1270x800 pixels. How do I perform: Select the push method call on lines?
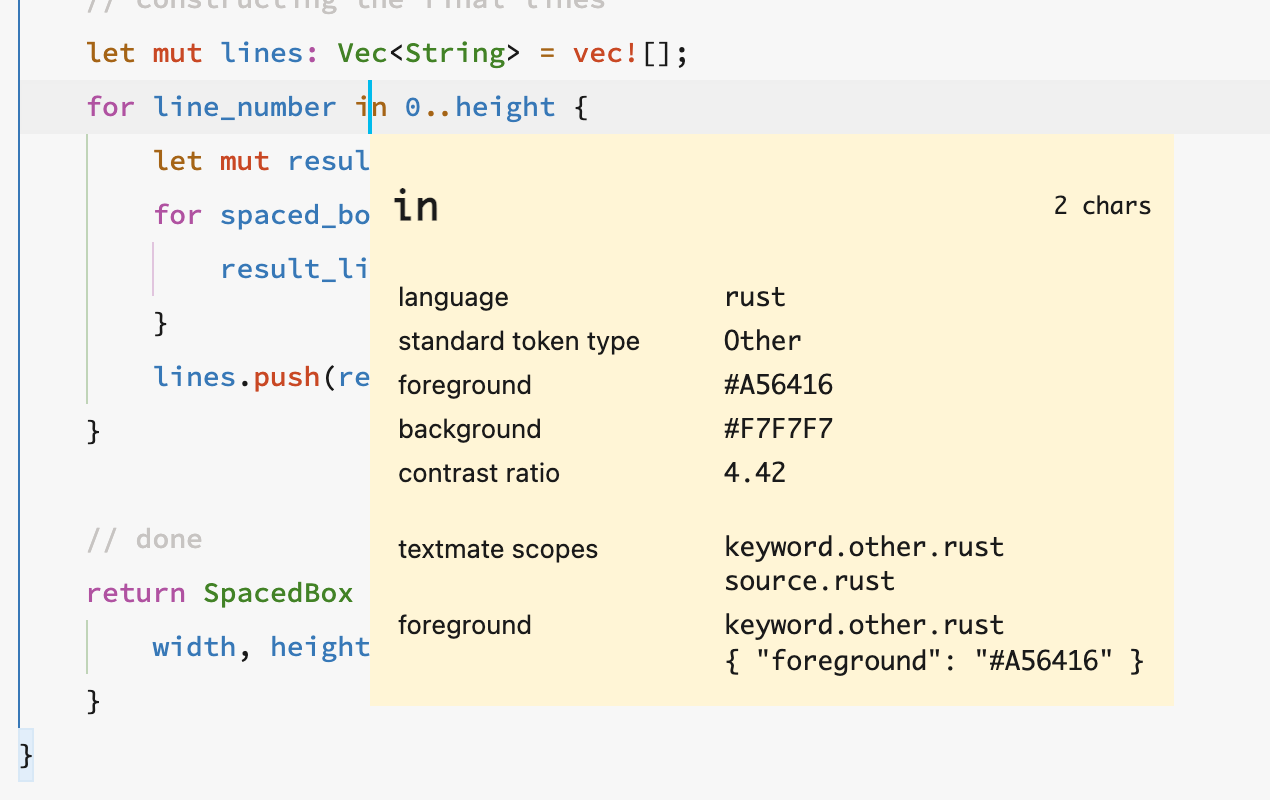point(287,376)
